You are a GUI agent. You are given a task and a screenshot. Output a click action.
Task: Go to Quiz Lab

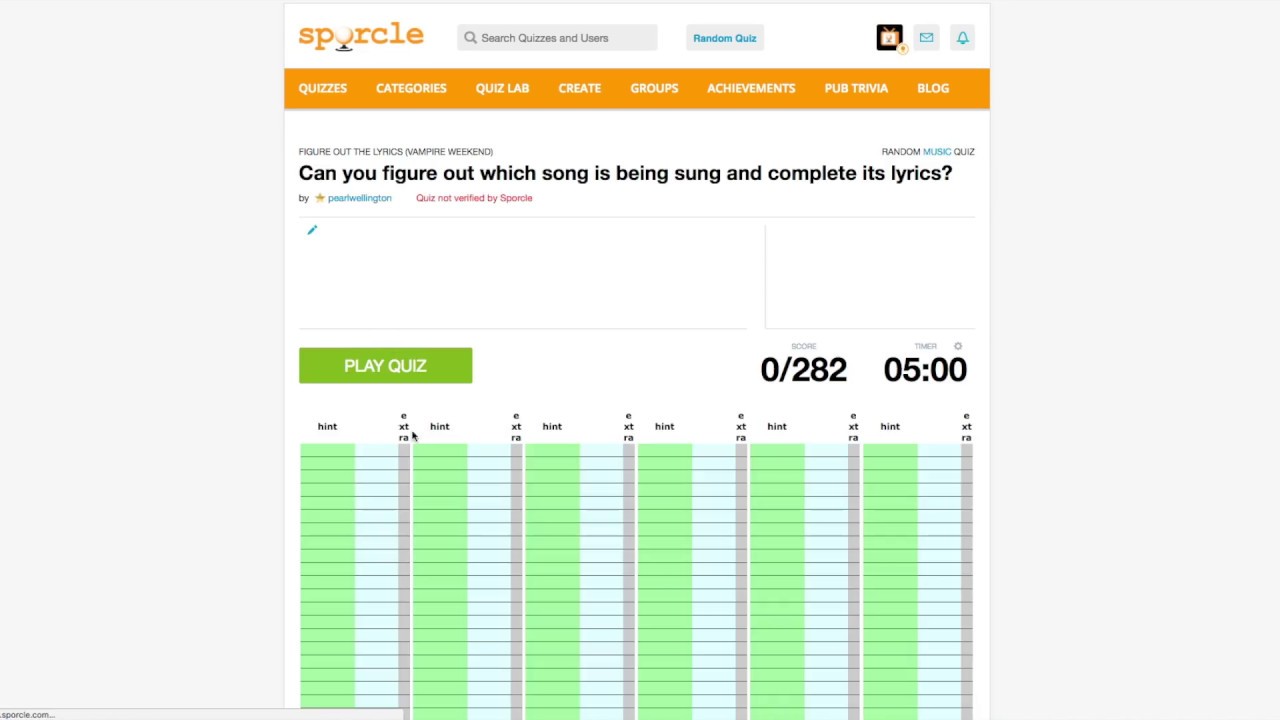coord(502,88)
